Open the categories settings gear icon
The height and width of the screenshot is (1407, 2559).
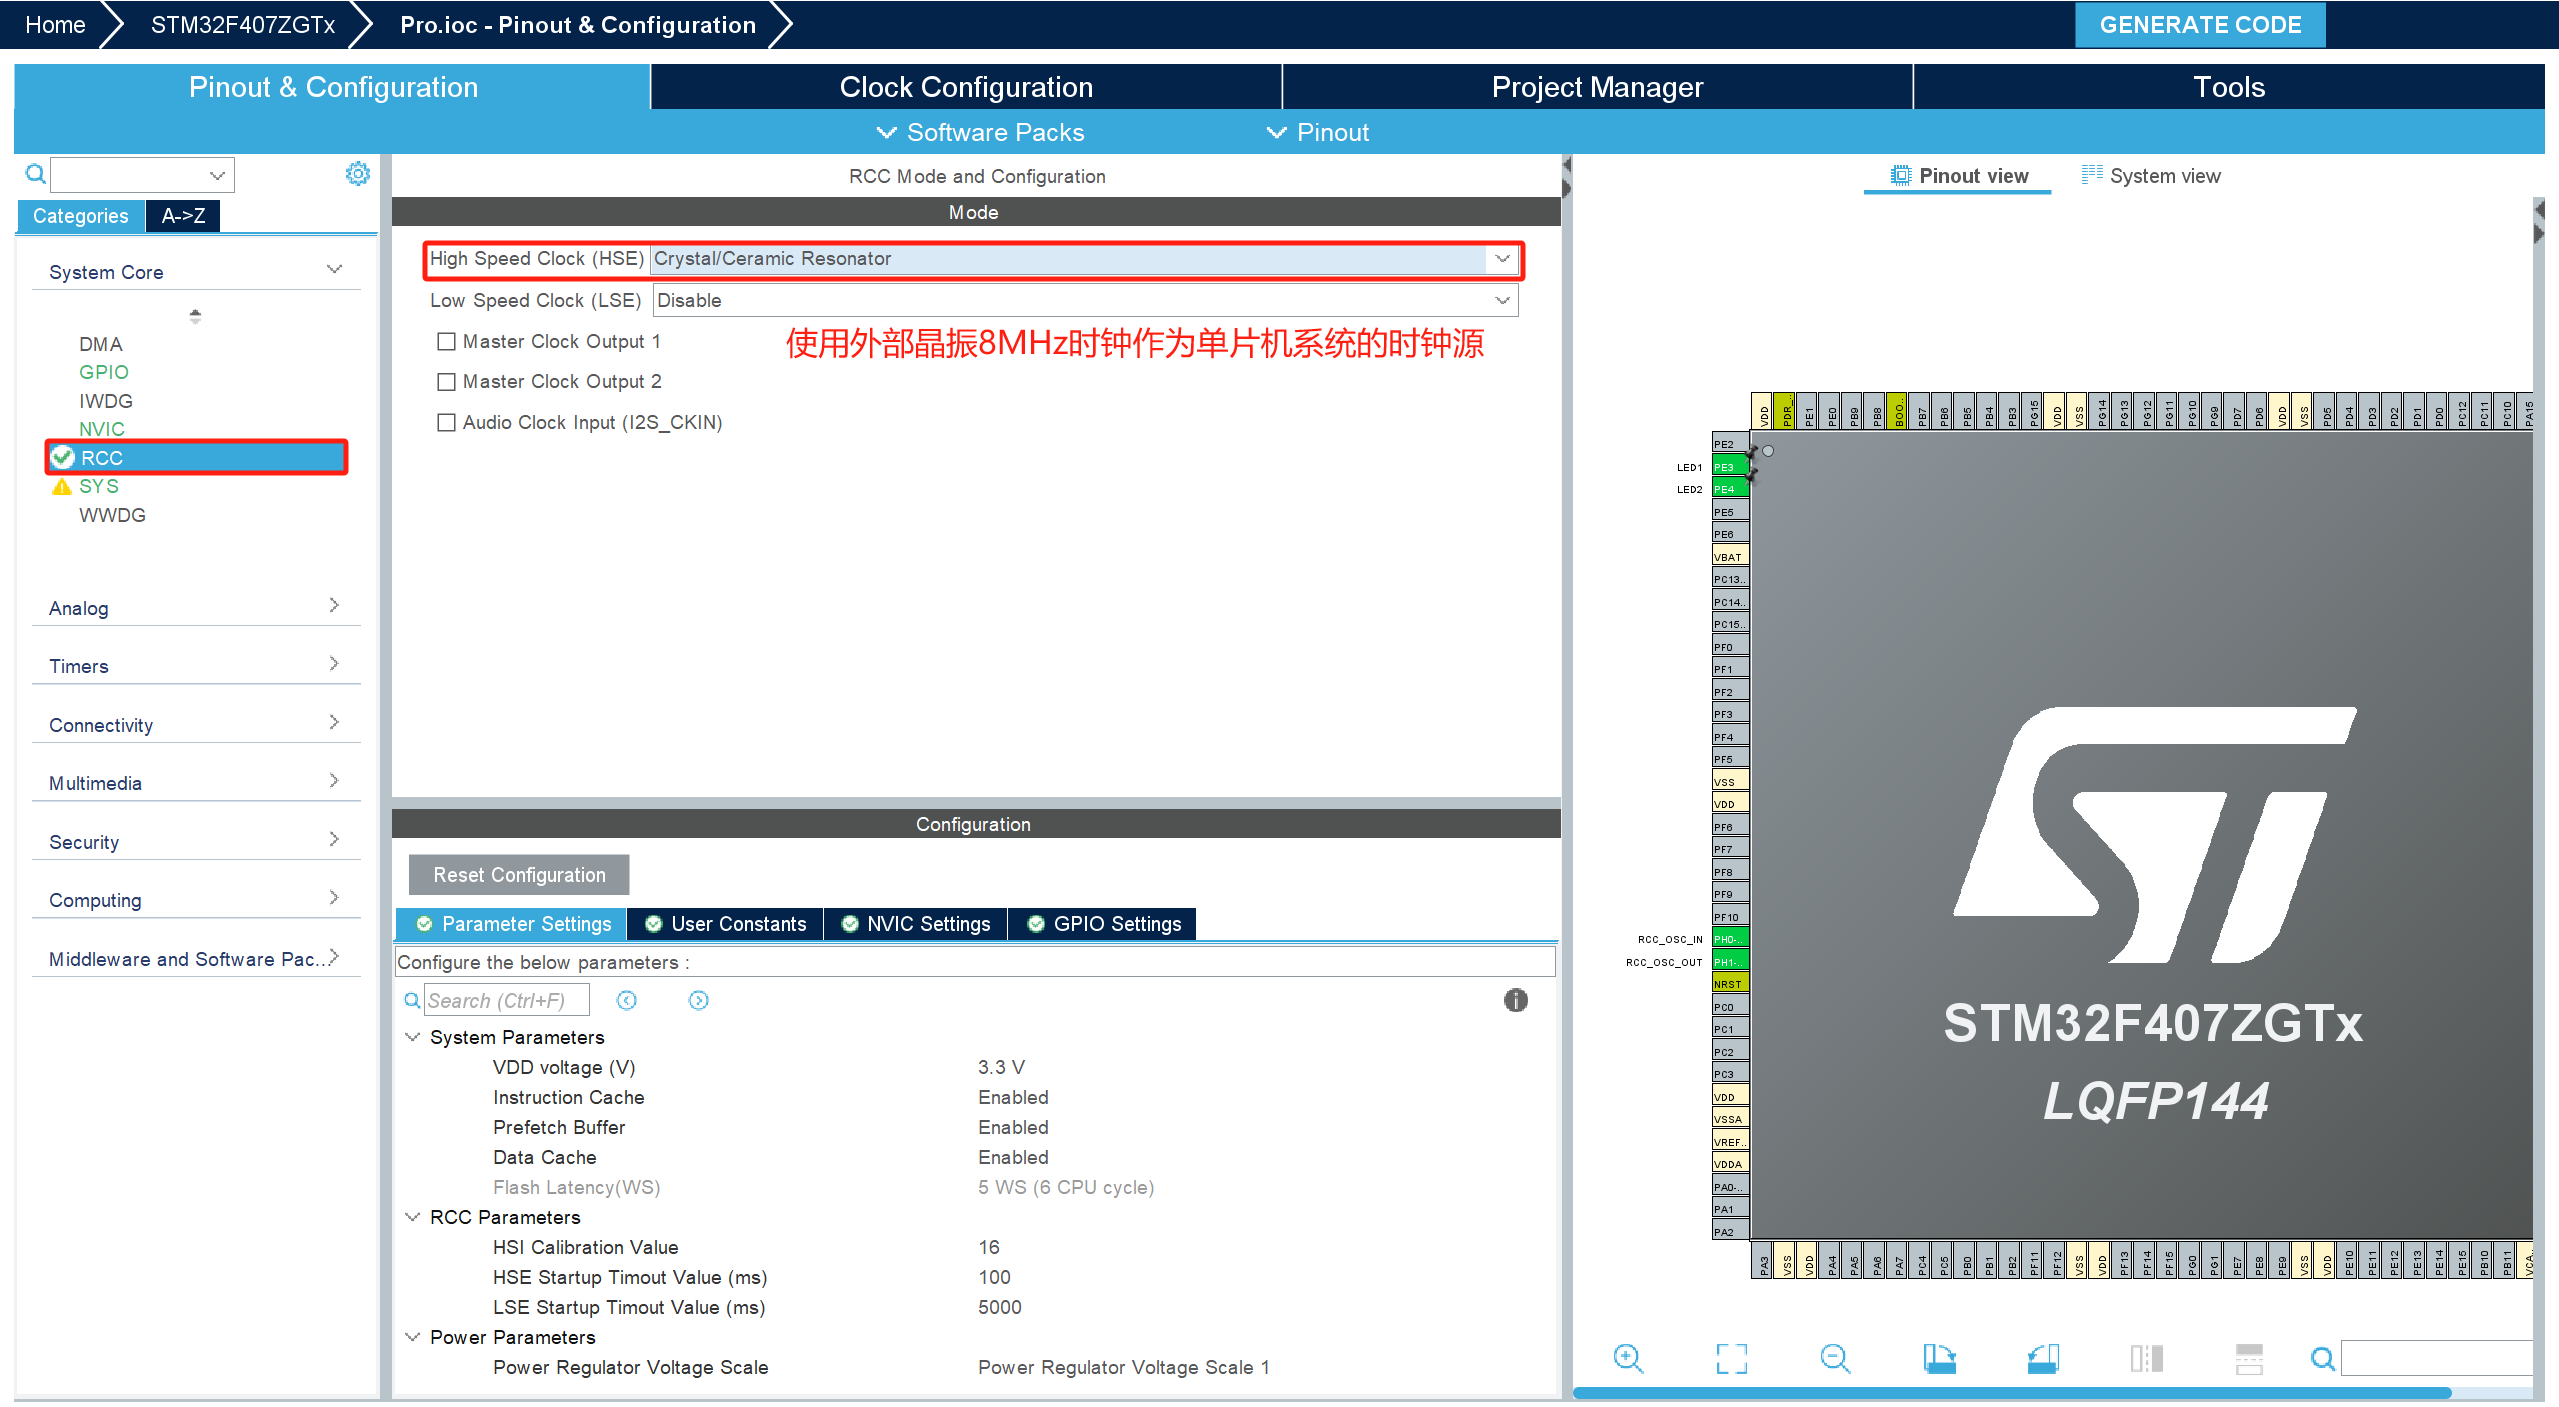pos(357,174)
